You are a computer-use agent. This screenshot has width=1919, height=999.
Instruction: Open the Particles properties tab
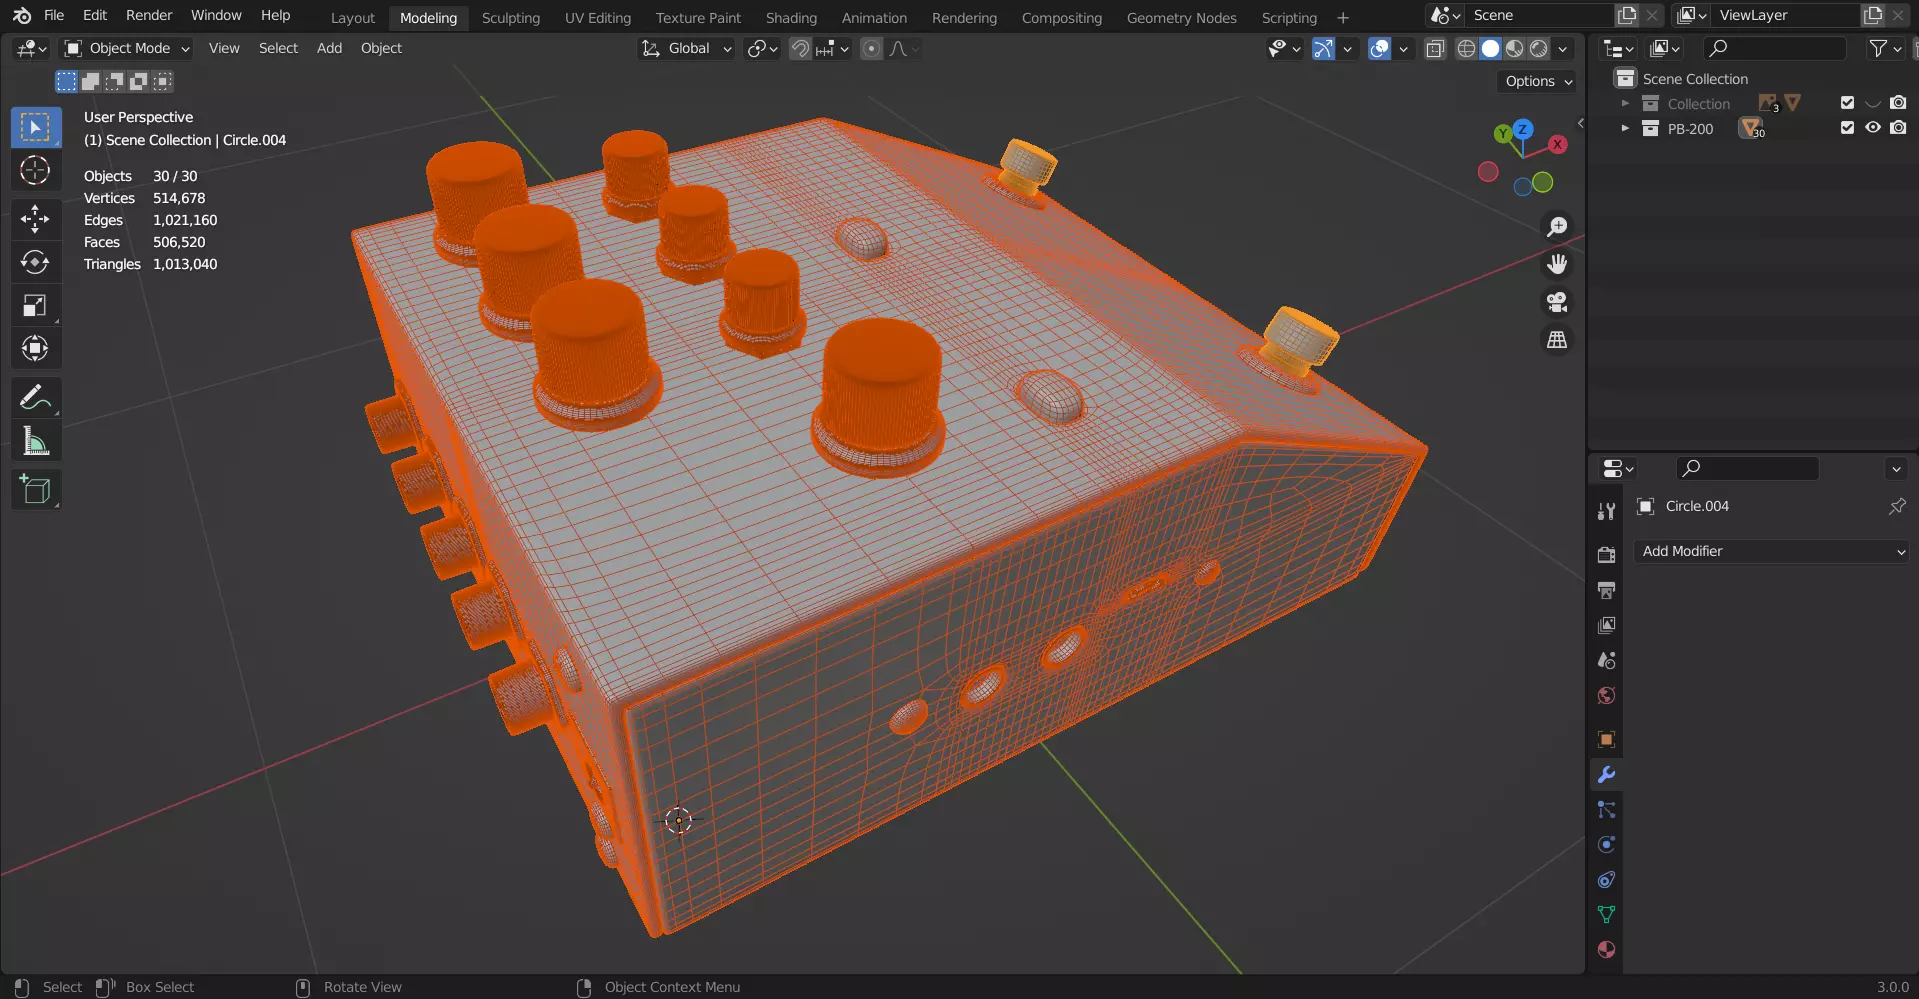[1606, 810]
